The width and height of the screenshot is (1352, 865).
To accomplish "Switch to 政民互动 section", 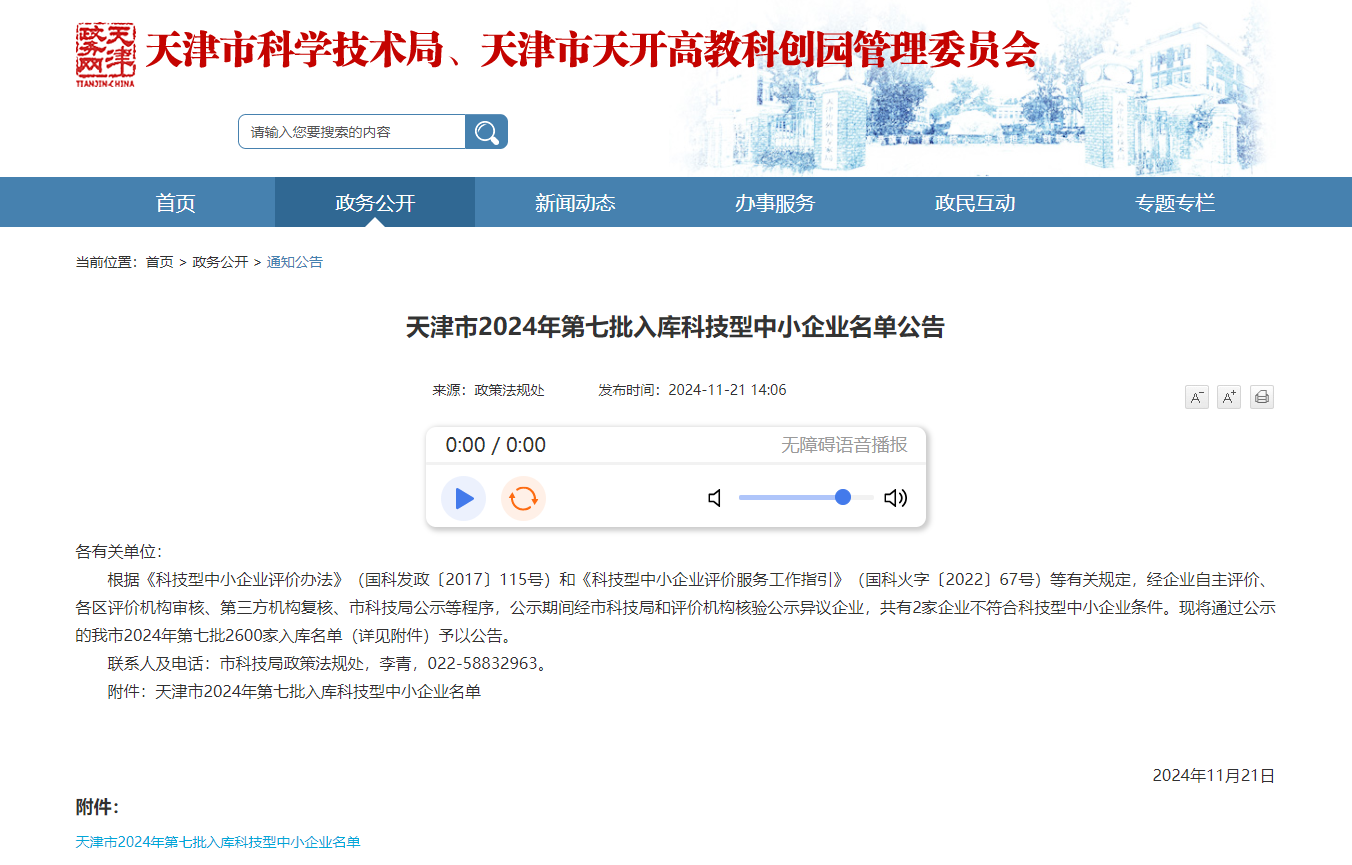I will 975,203.
